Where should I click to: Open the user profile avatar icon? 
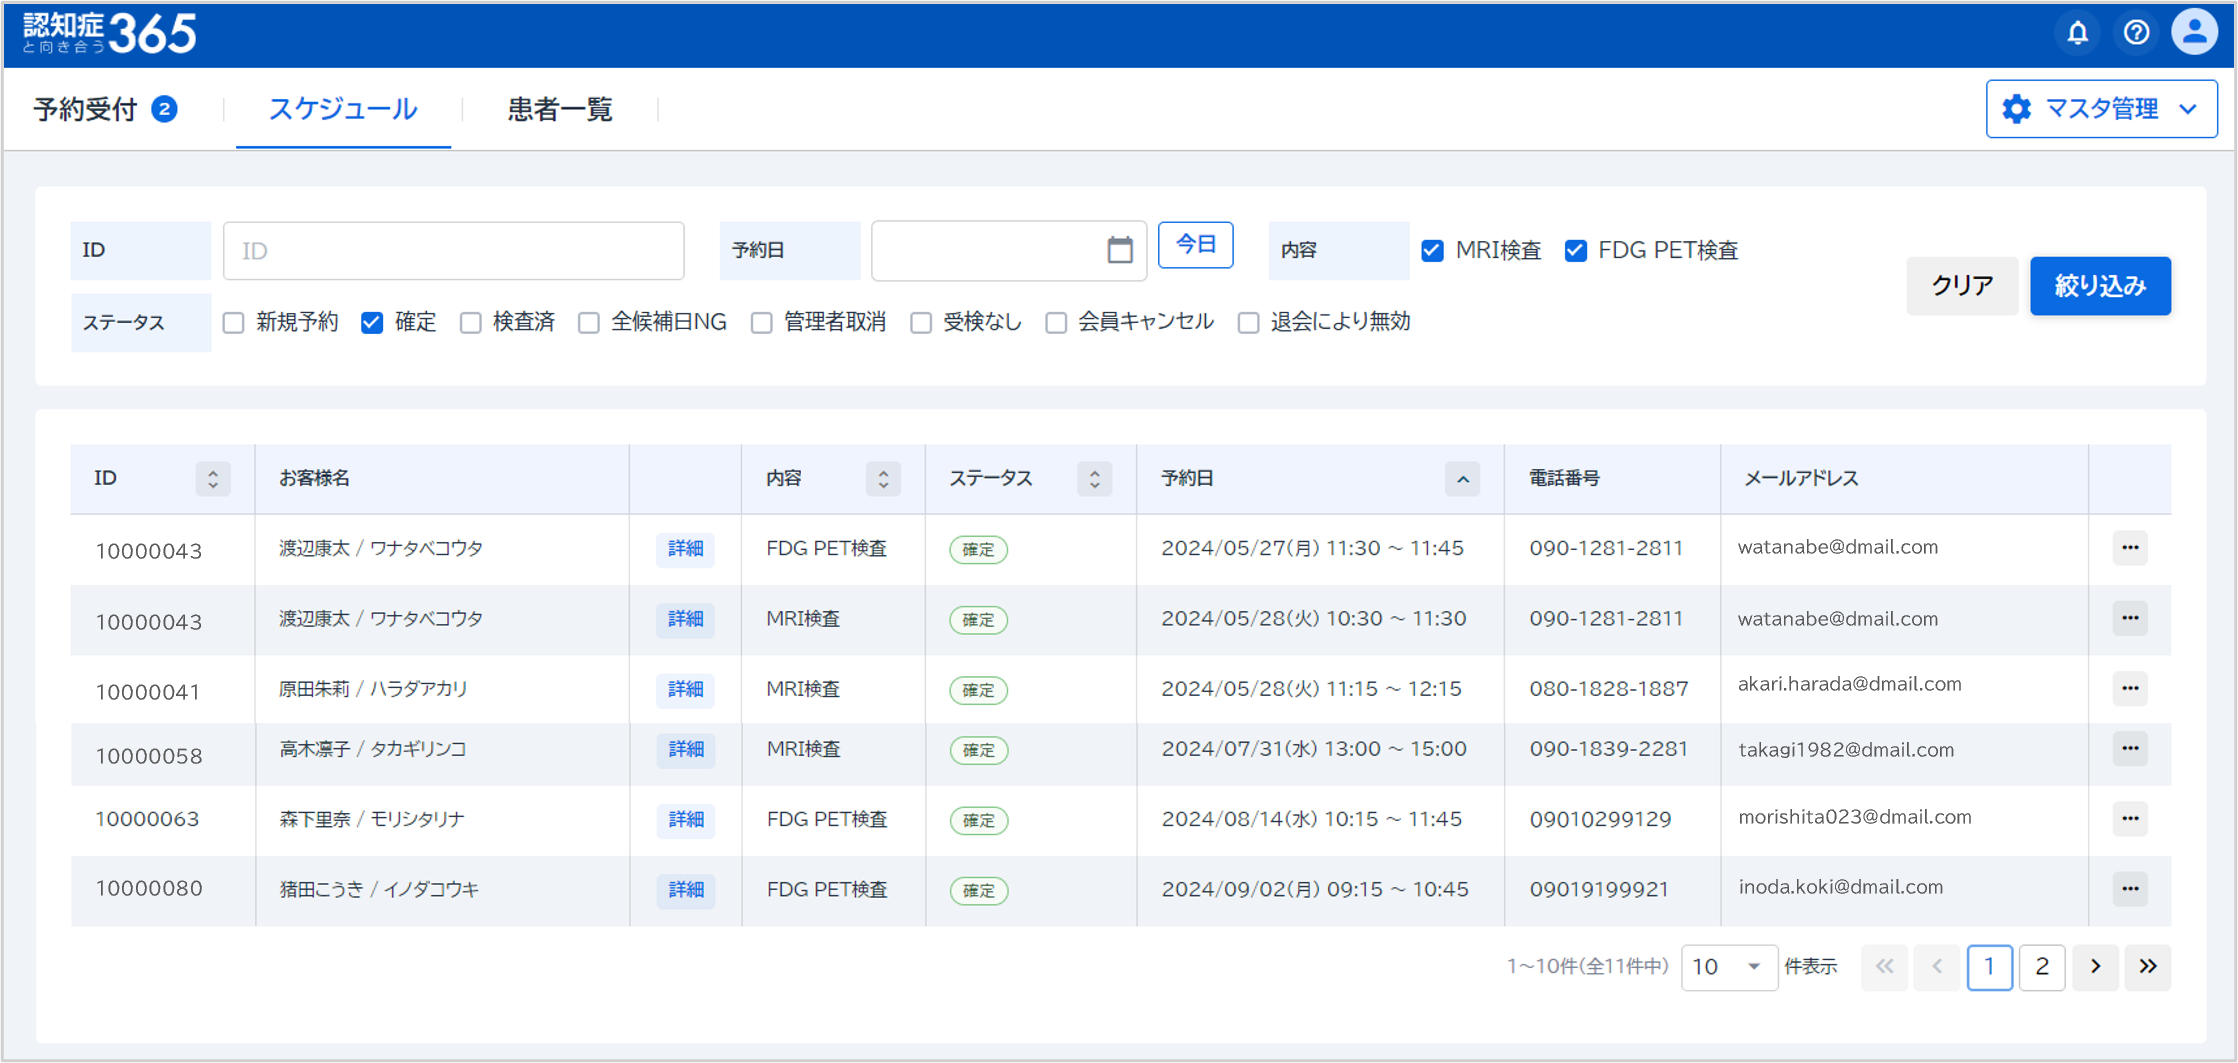[2194, 33]
